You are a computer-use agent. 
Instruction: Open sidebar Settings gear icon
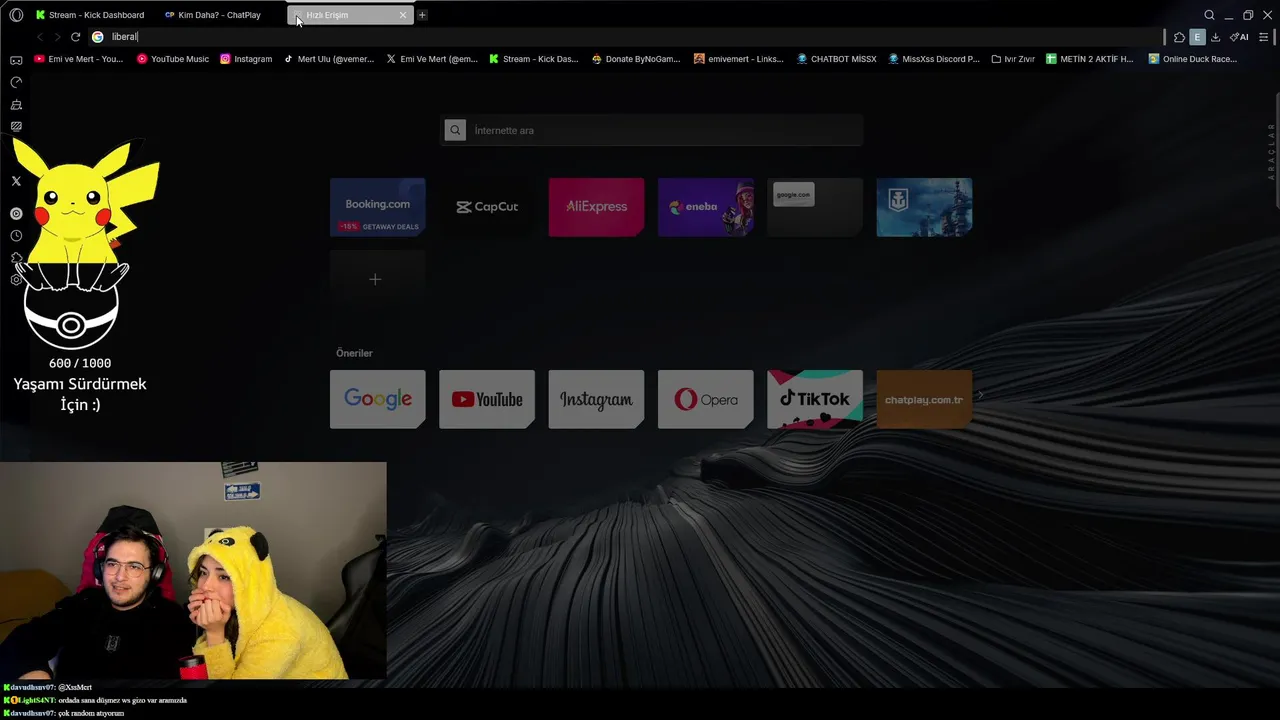pos(16,279)
